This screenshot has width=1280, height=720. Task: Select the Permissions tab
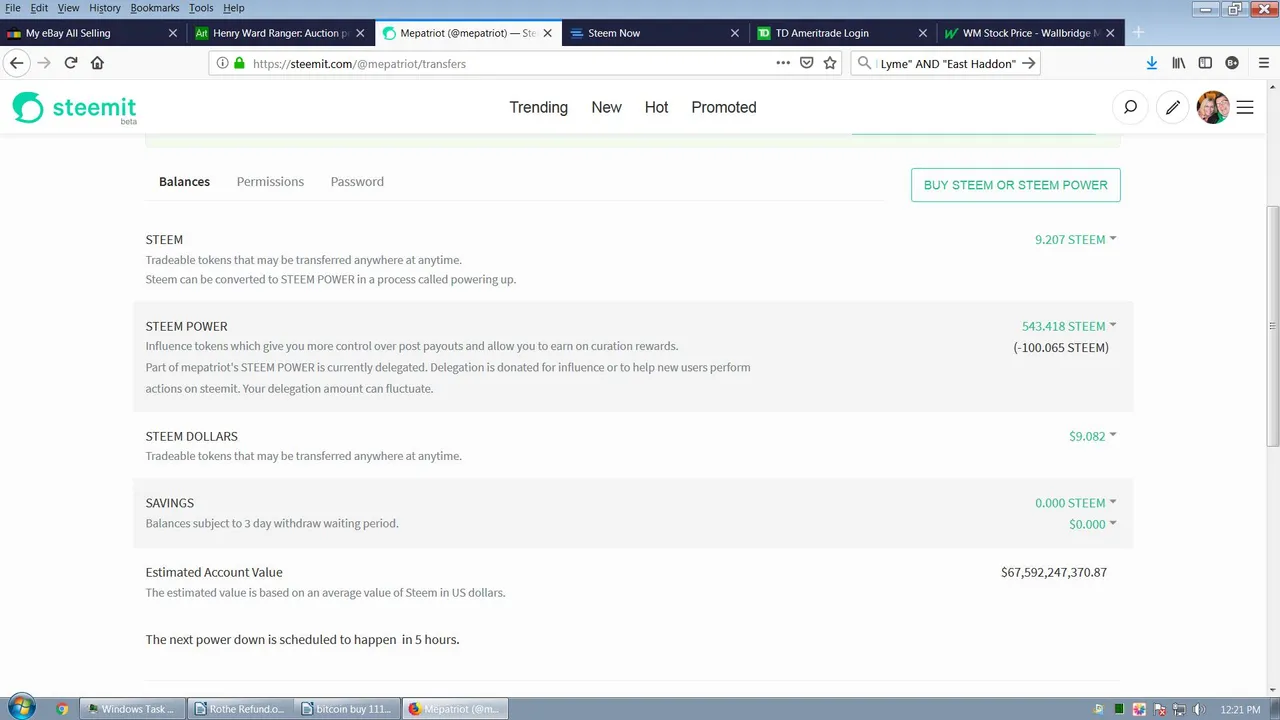tap(270, 182)
